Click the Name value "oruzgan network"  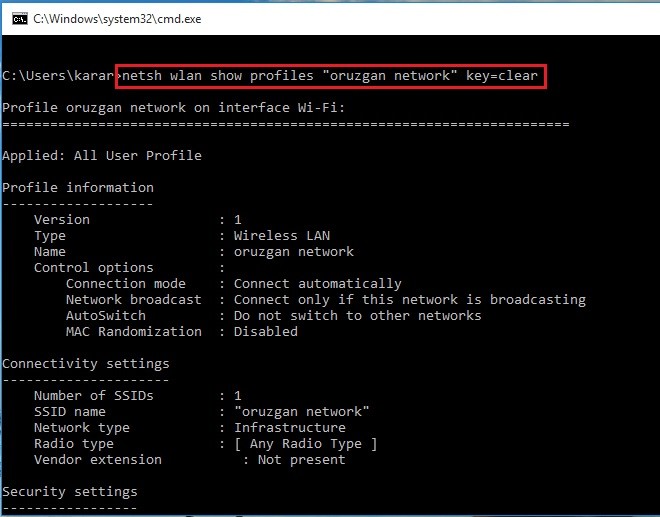tap(293, 251)
